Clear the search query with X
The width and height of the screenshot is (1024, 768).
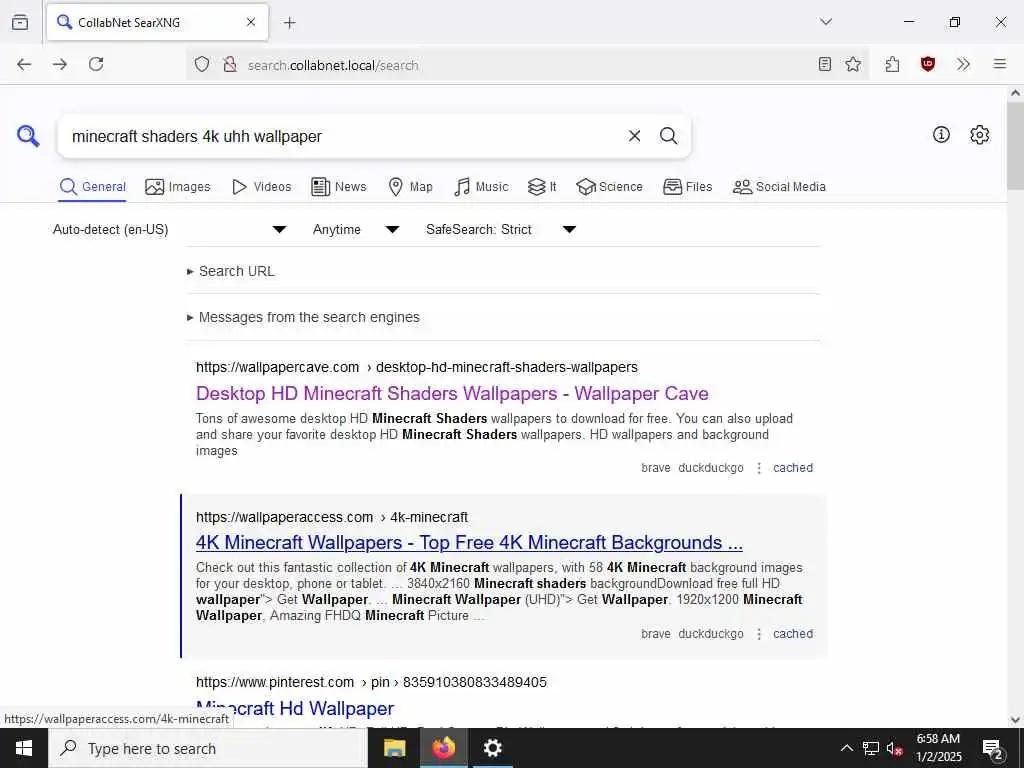[x=634, y=136]
